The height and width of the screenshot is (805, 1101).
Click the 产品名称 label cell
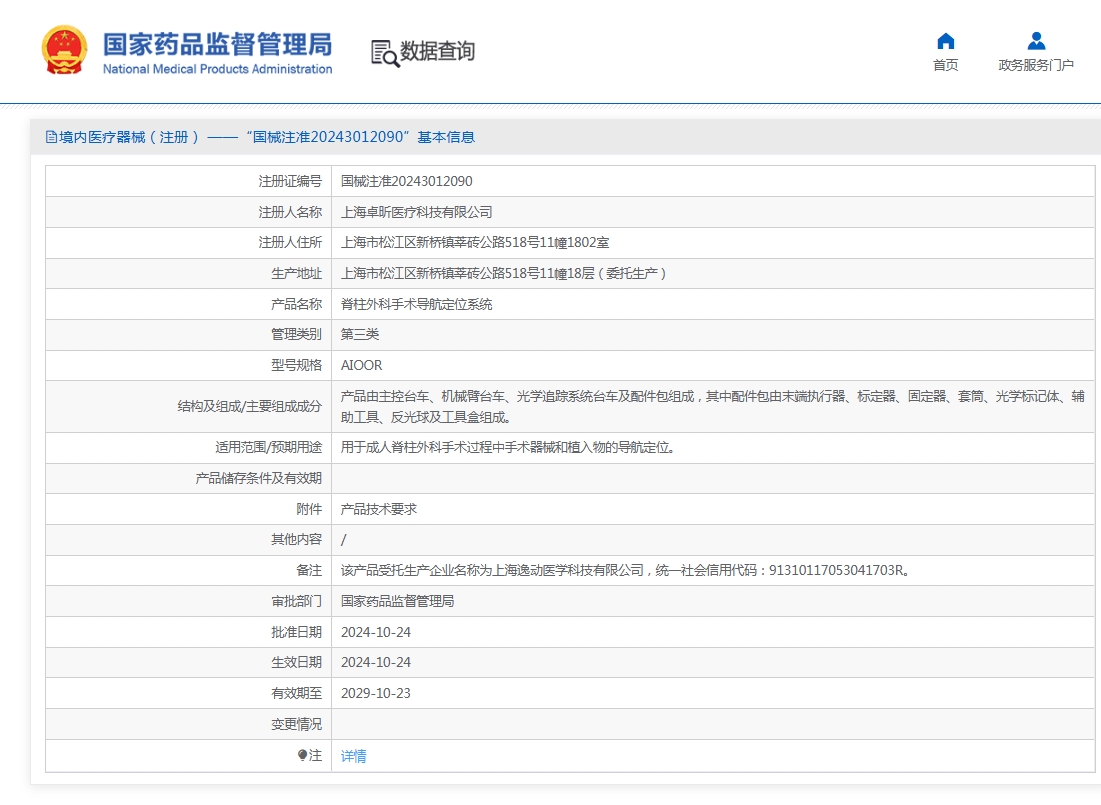coord(188,304)
